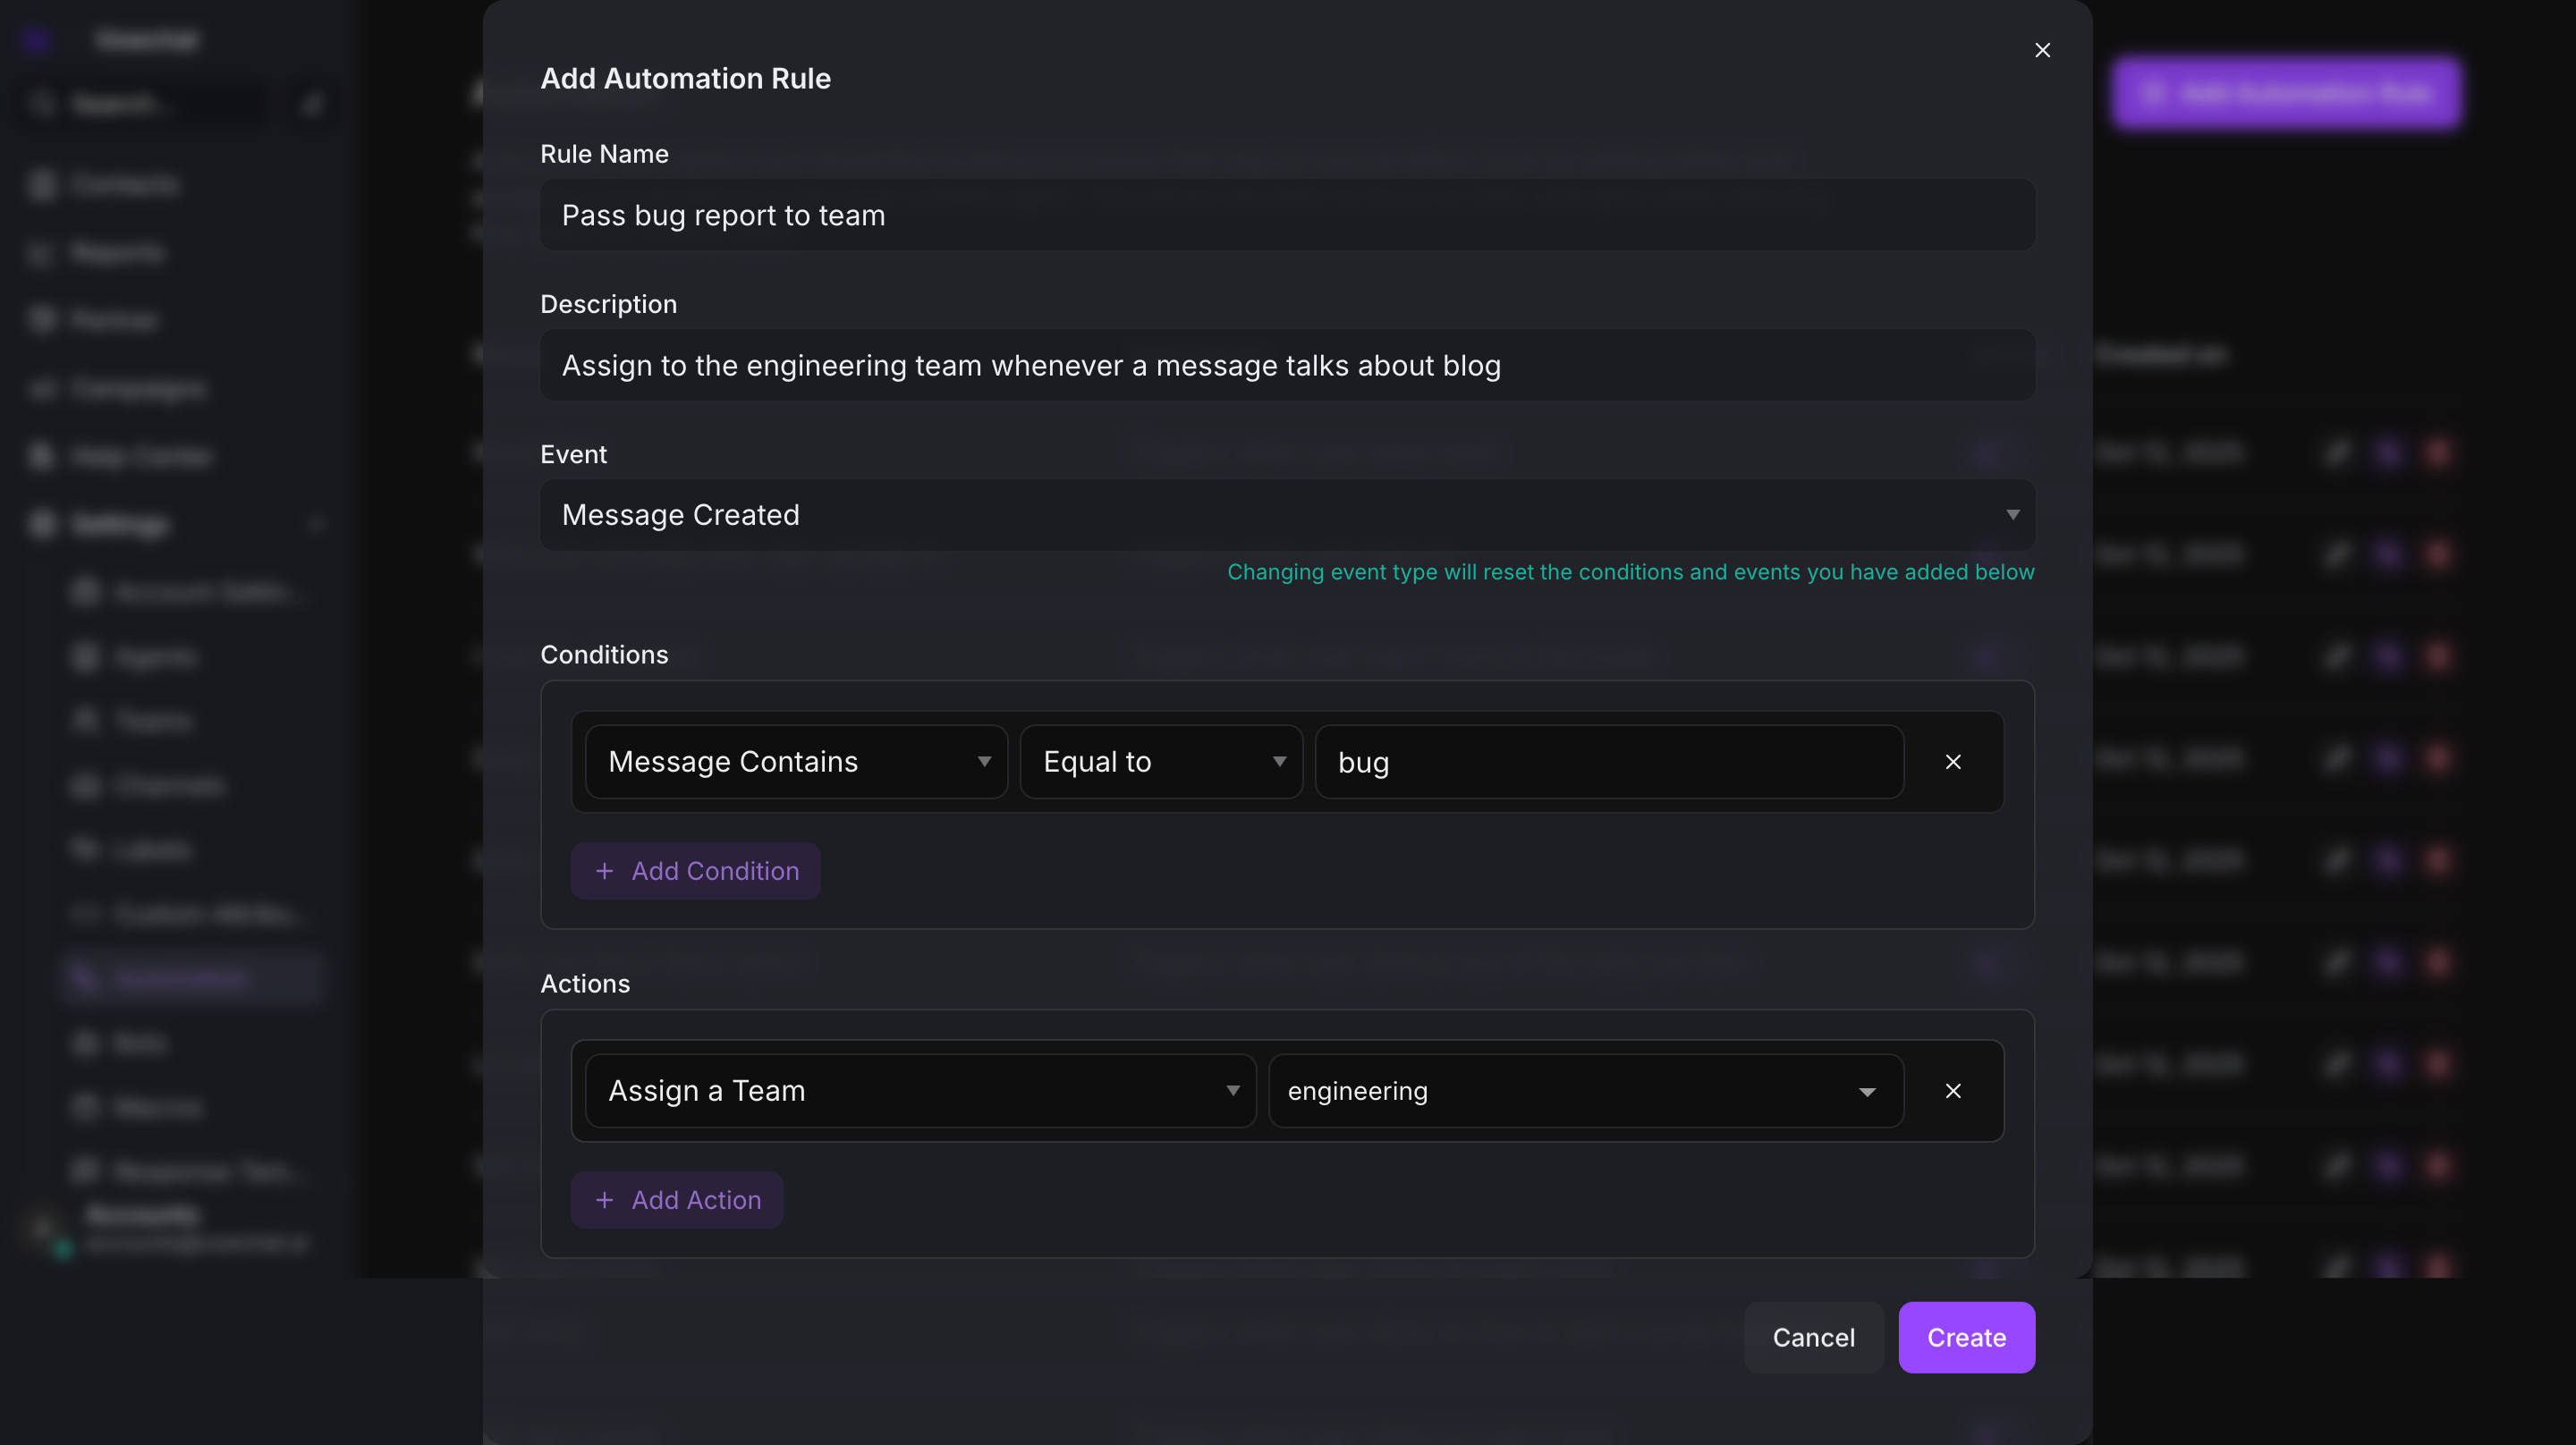Image resolution: width=2576 pixels, height=1445 pixels.
Task: Open the Event type dropdown
Action: tap(1286, 515)
